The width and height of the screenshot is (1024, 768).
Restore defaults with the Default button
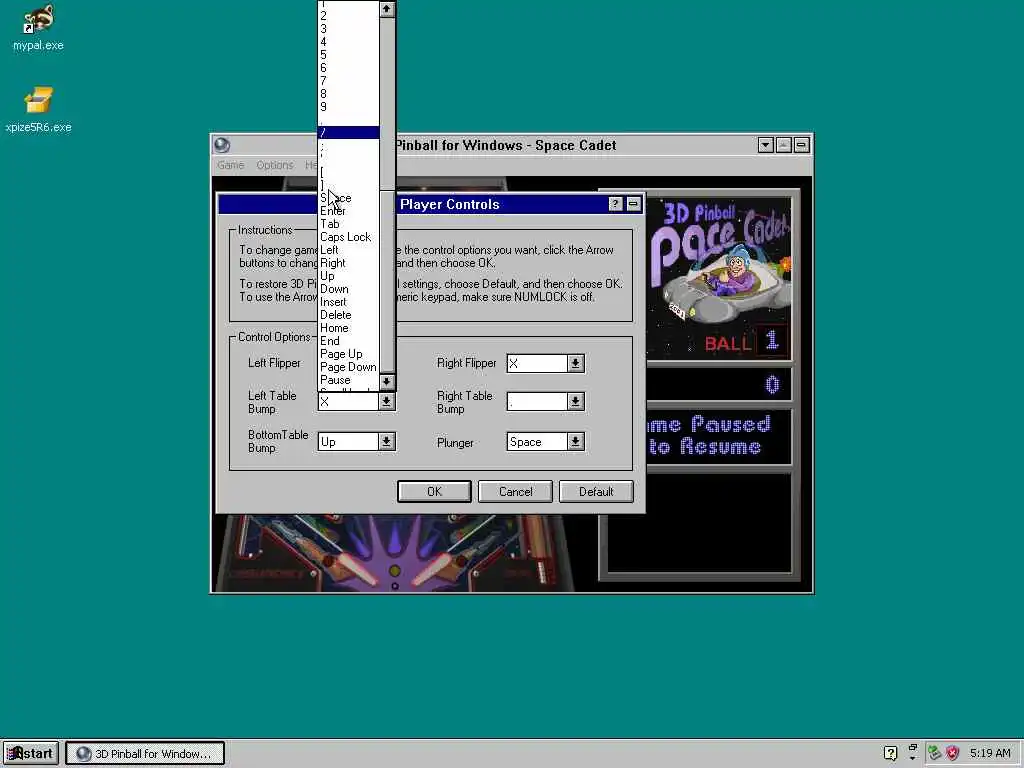(x=596, y=492)
